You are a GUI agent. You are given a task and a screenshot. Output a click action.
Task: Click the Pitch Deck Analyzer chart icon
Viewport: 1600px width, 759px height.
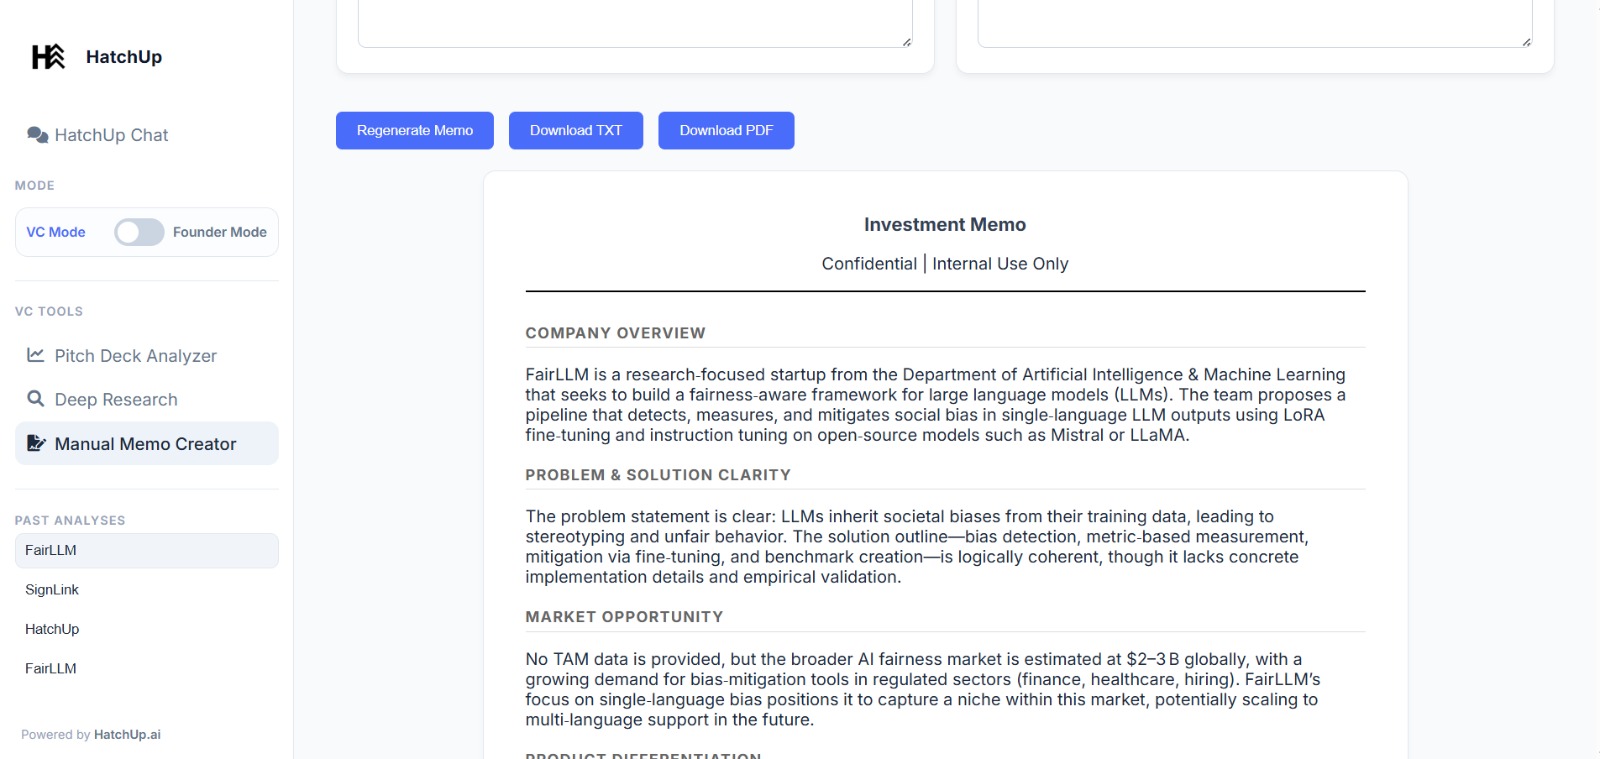click(36, 355)
